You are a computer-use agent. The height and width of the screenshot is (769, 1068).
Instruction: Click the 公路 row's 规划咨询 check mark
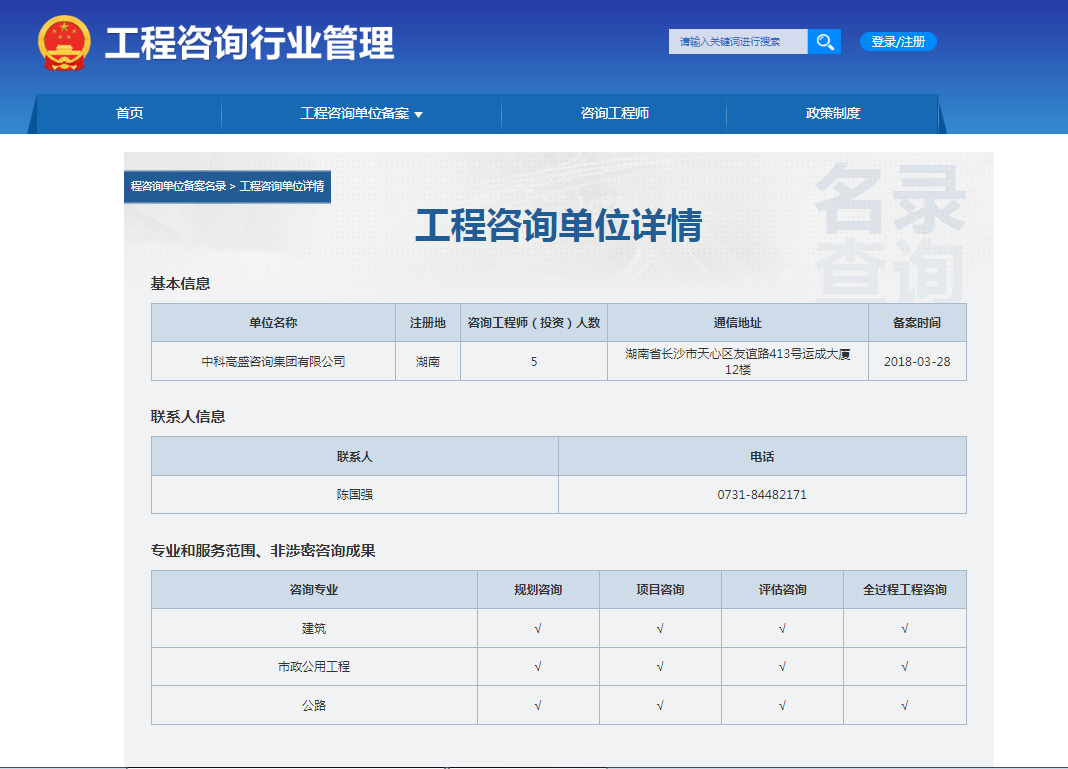[538, 706]
